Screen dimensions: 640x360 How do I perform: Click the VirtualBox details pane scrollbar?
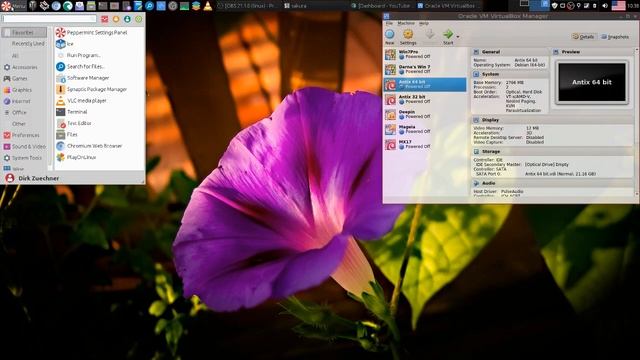click(636, 122)
